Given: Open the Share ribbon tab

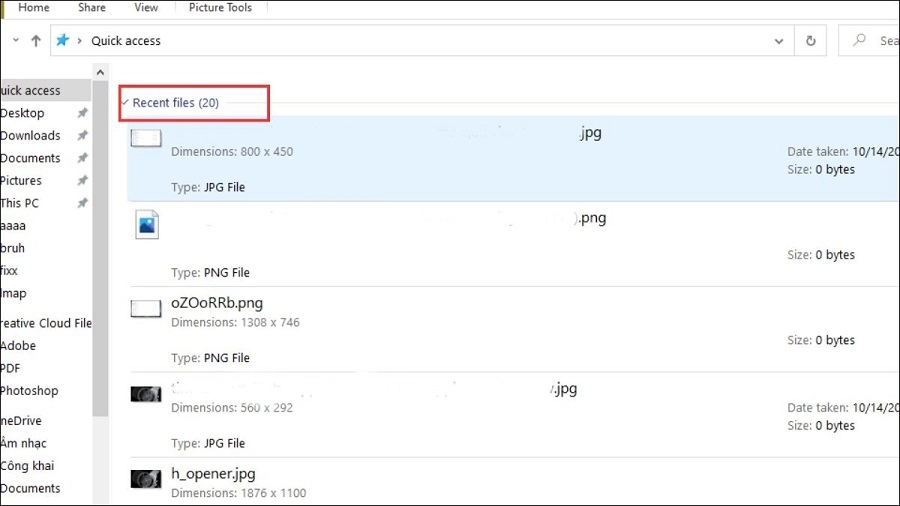Looking at the screenshot, I should pyautogui.click(x=92, y=7).
